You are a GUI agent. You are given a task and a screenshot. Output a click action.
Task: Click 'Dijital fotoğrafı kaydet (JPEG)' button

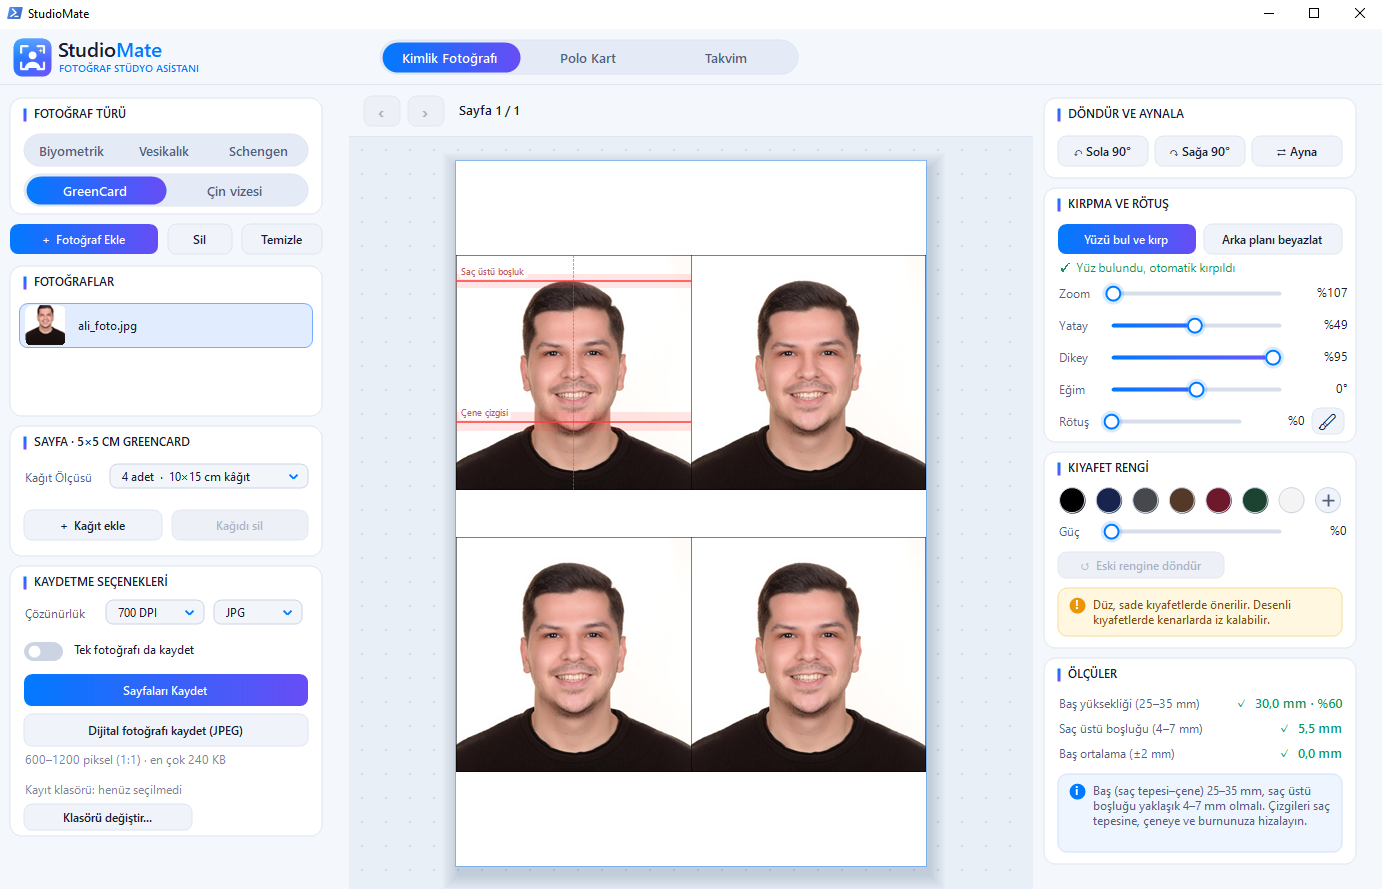pos(166,731)
